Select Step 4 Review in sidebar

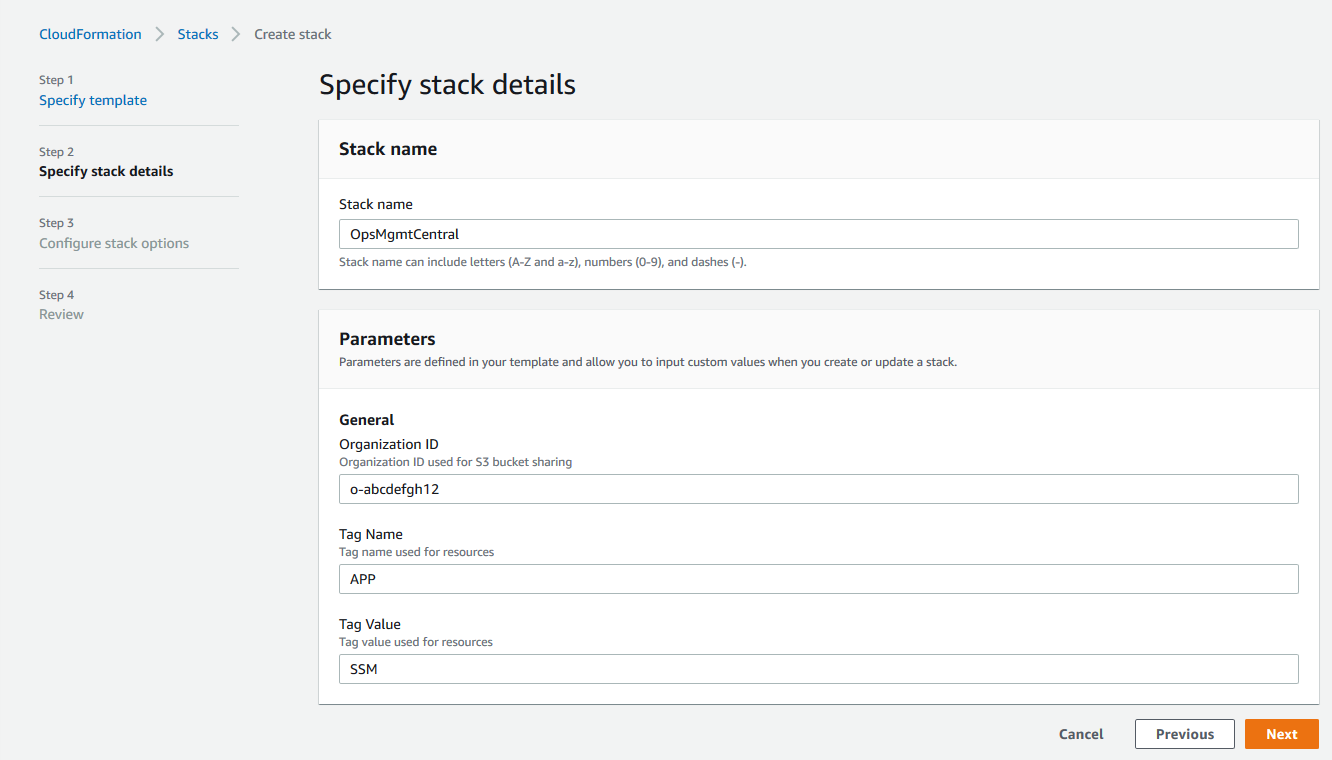61,314
